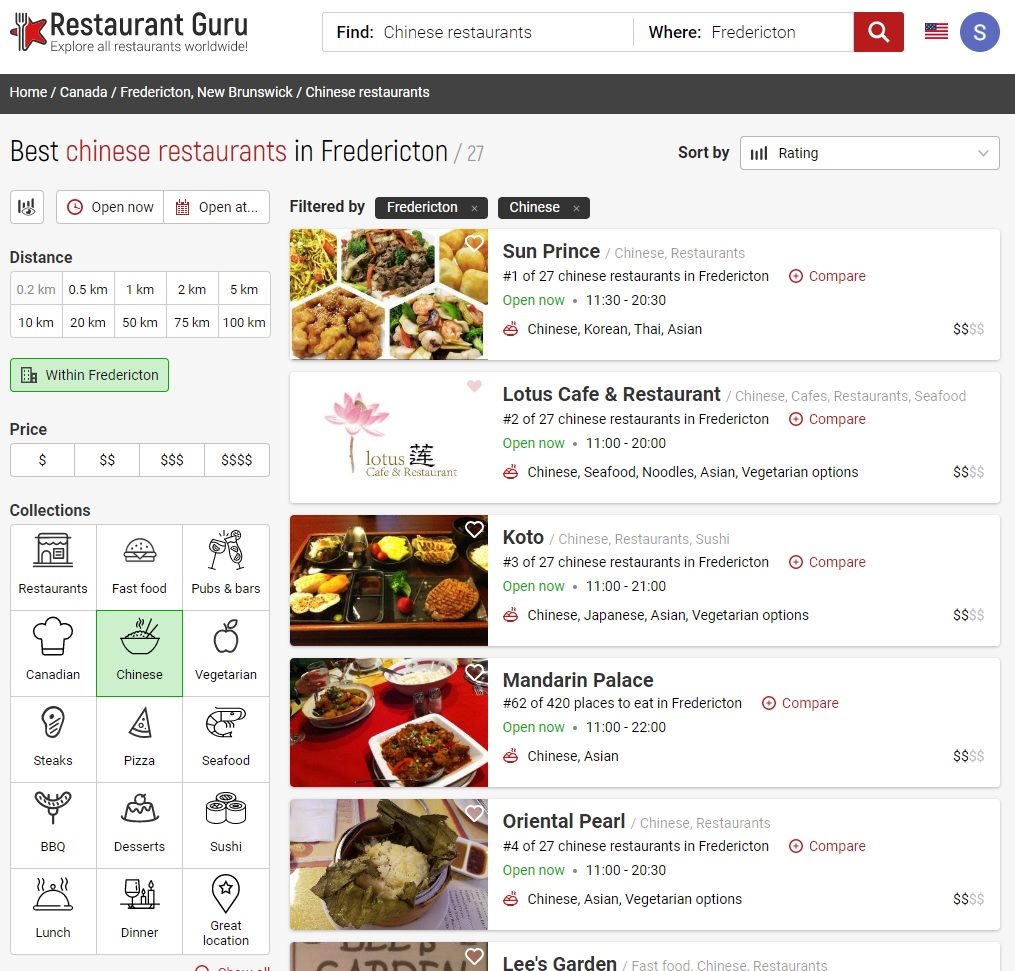Select the Great location collection icon
The height and width of the screenshot is (971, 1015).
point(226,911)
